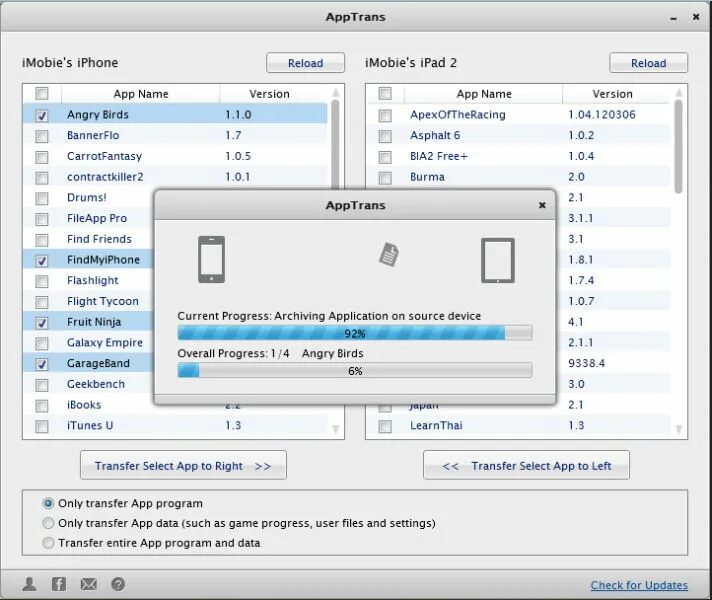Click the Current Progress 92% bar

[355, 333]
